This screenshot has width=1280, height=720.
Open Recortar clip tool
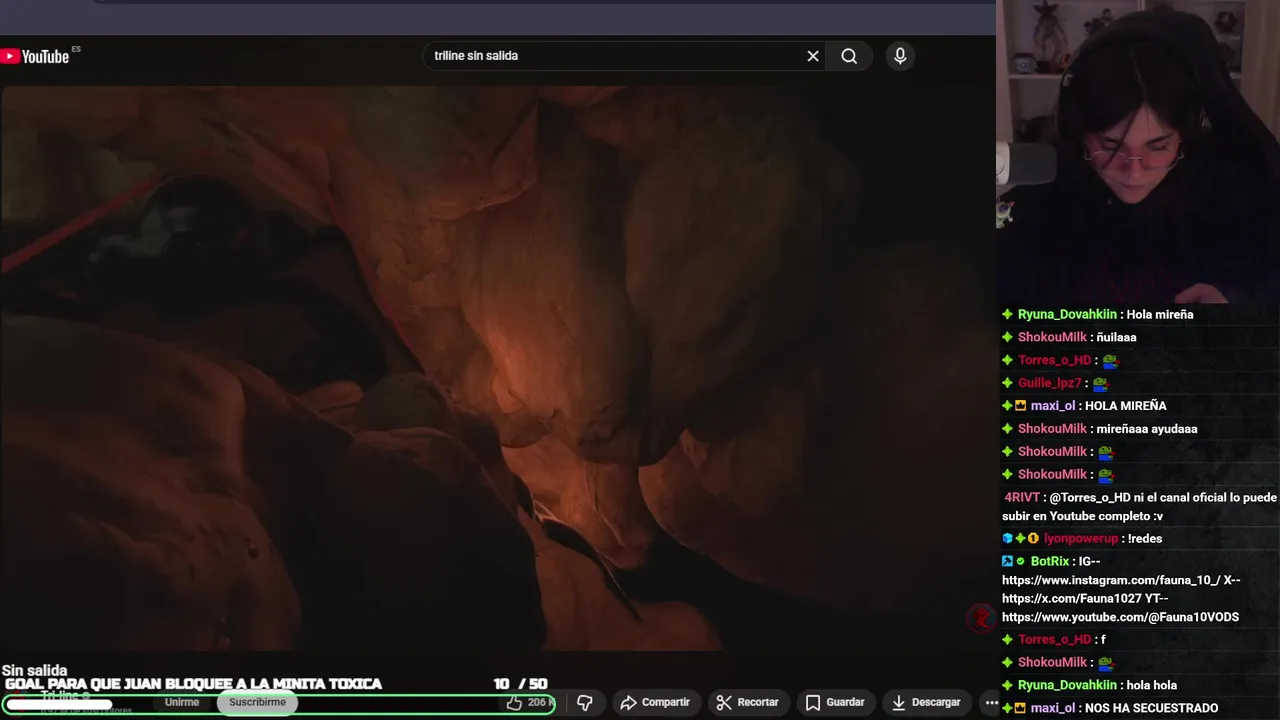pyautogui.click(x=747, y=703)
